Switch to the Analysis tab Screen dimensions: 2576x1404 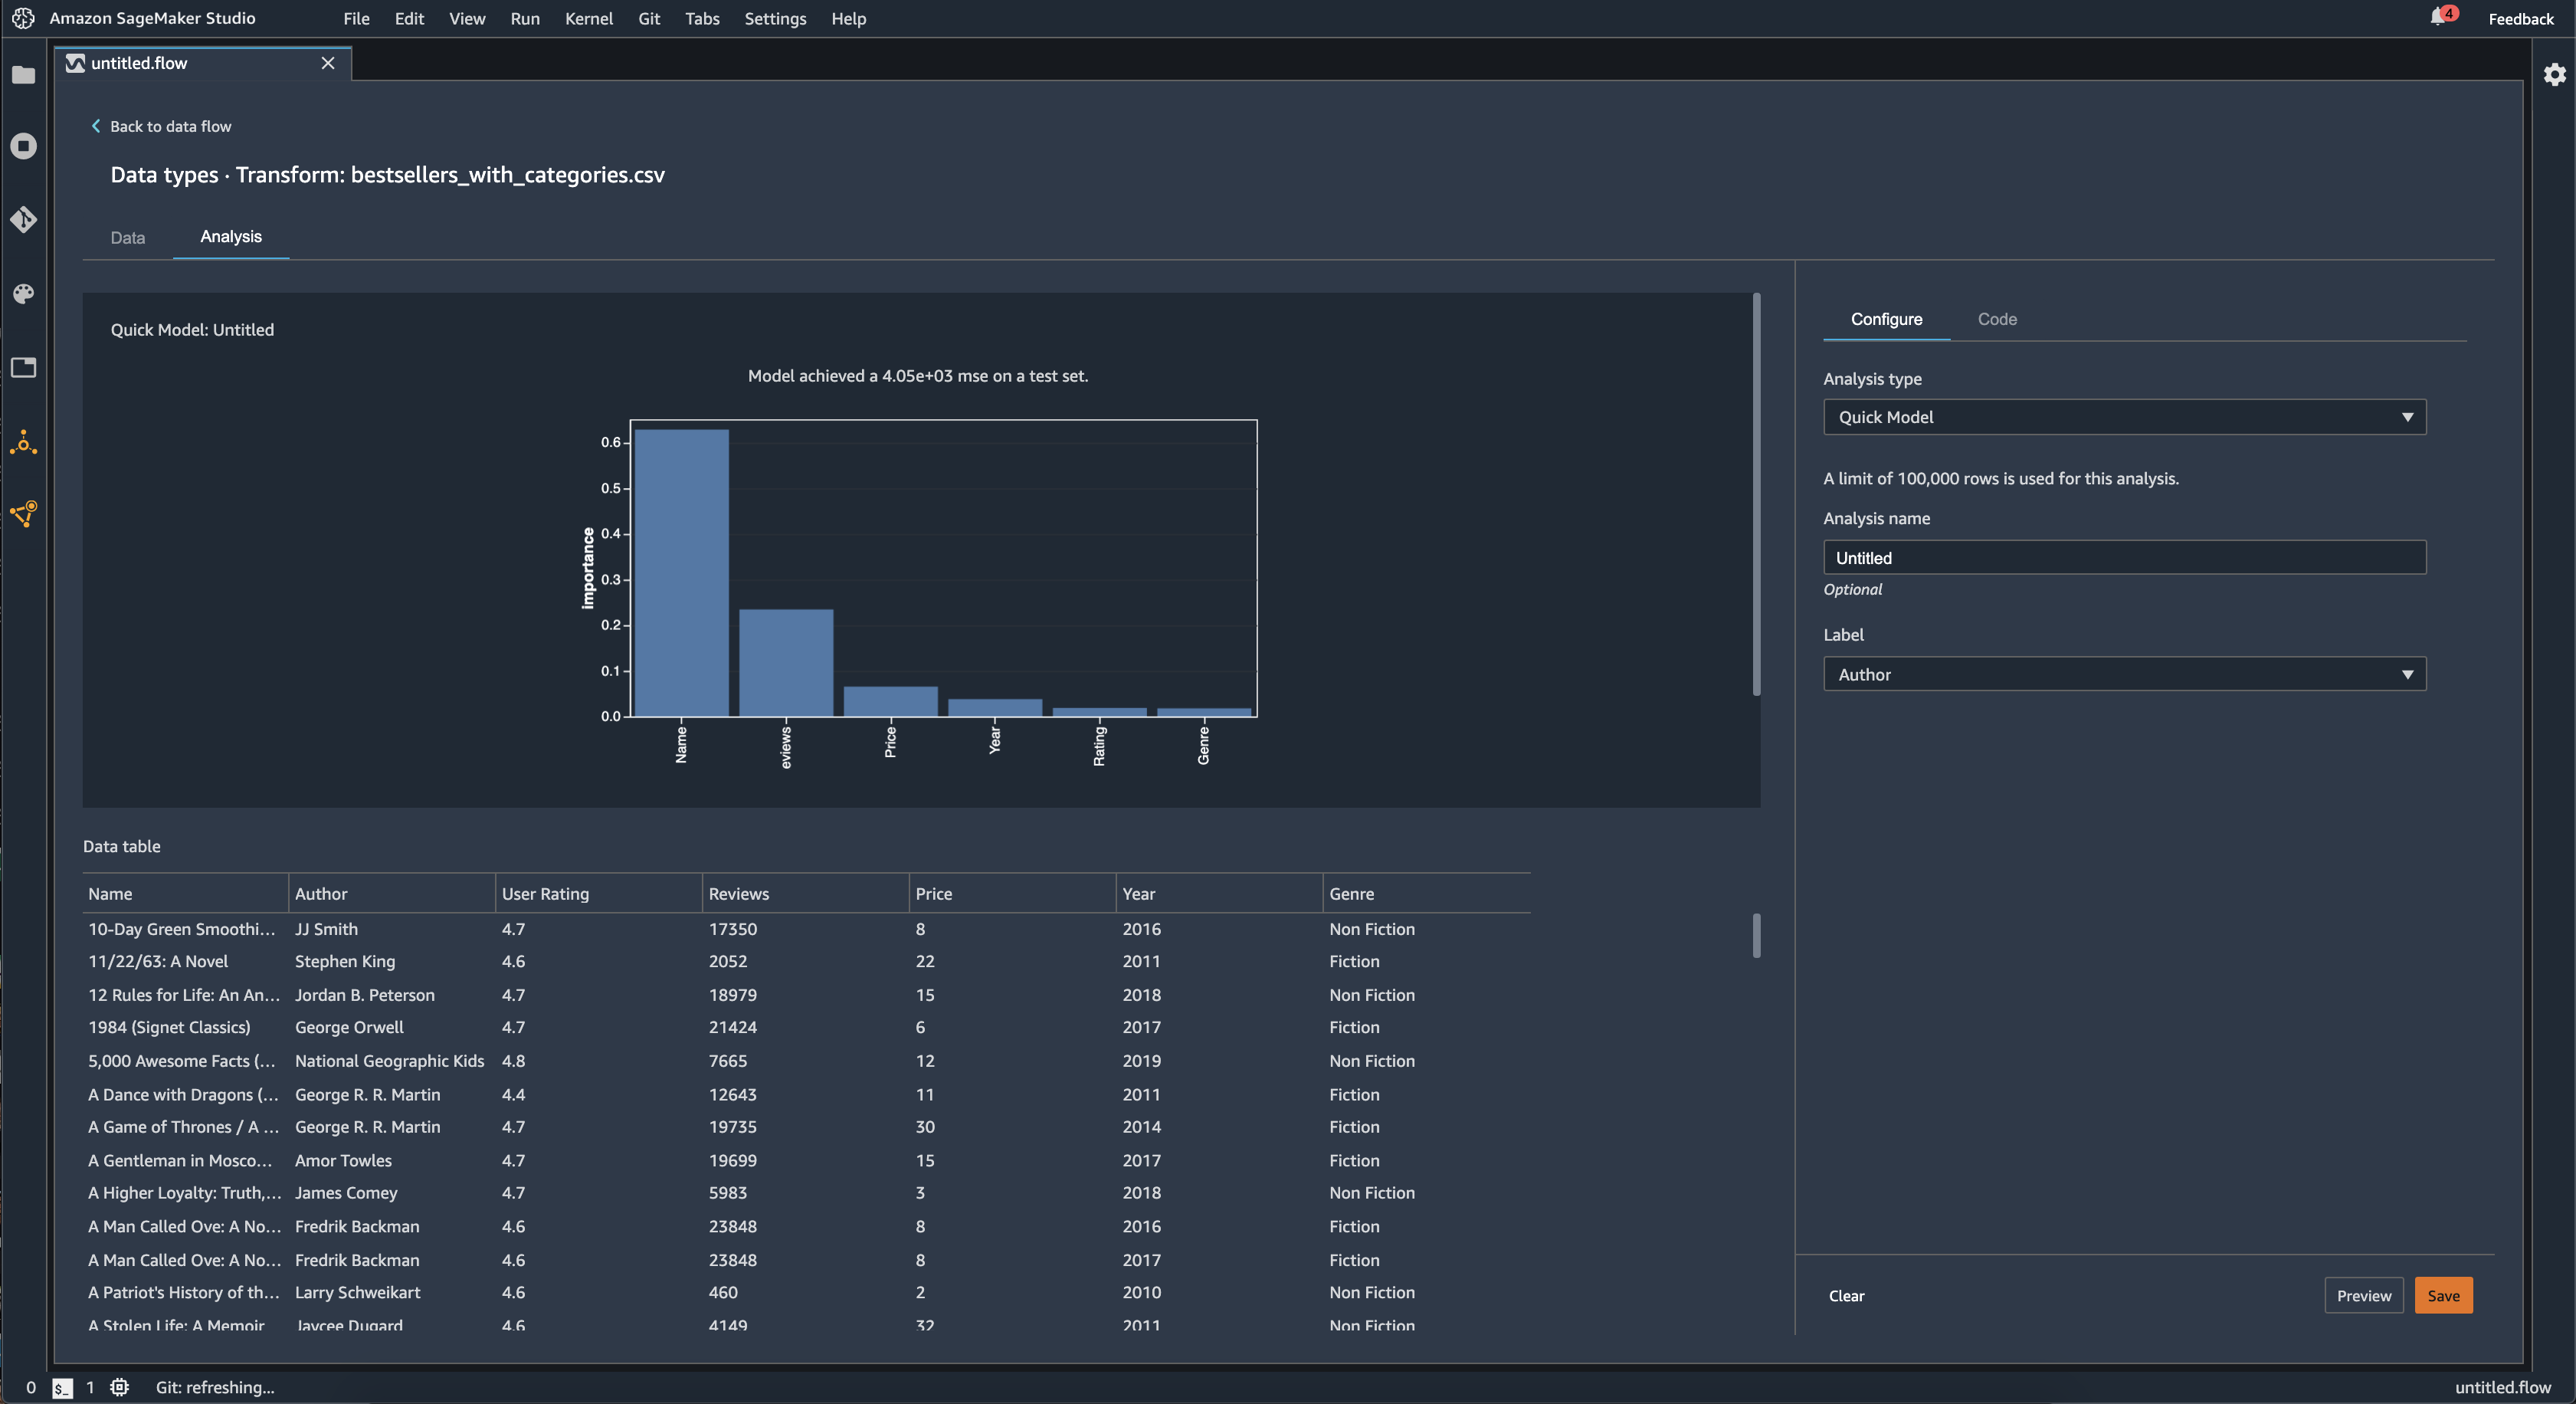[x=230, y=234]
